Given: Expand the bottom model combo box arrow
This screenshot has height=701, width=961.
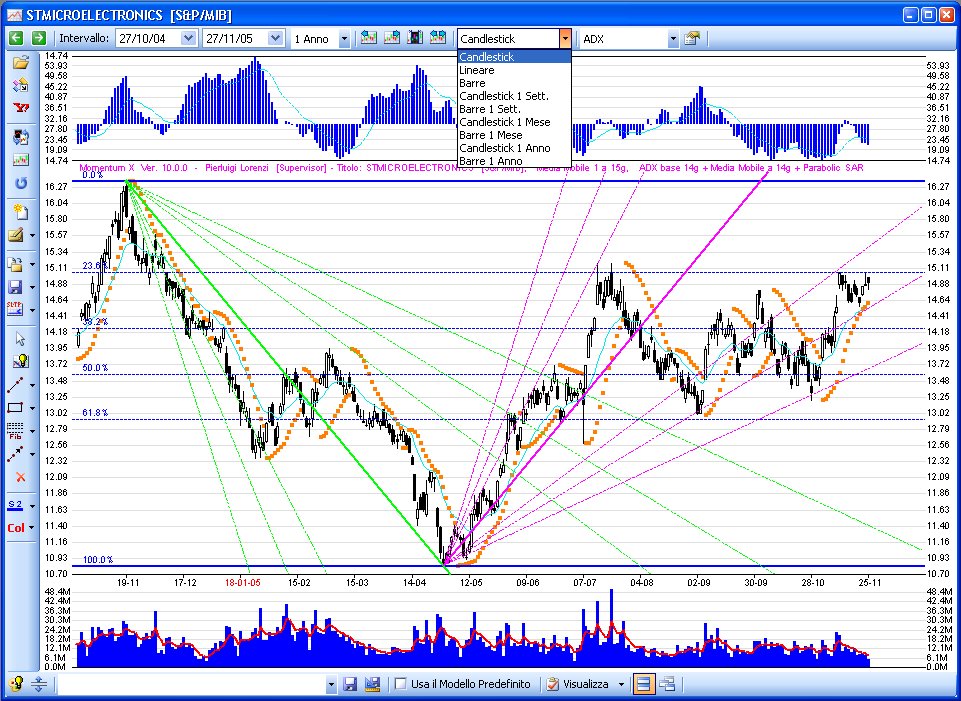Looking at the screenshot, I should point(332,684).
